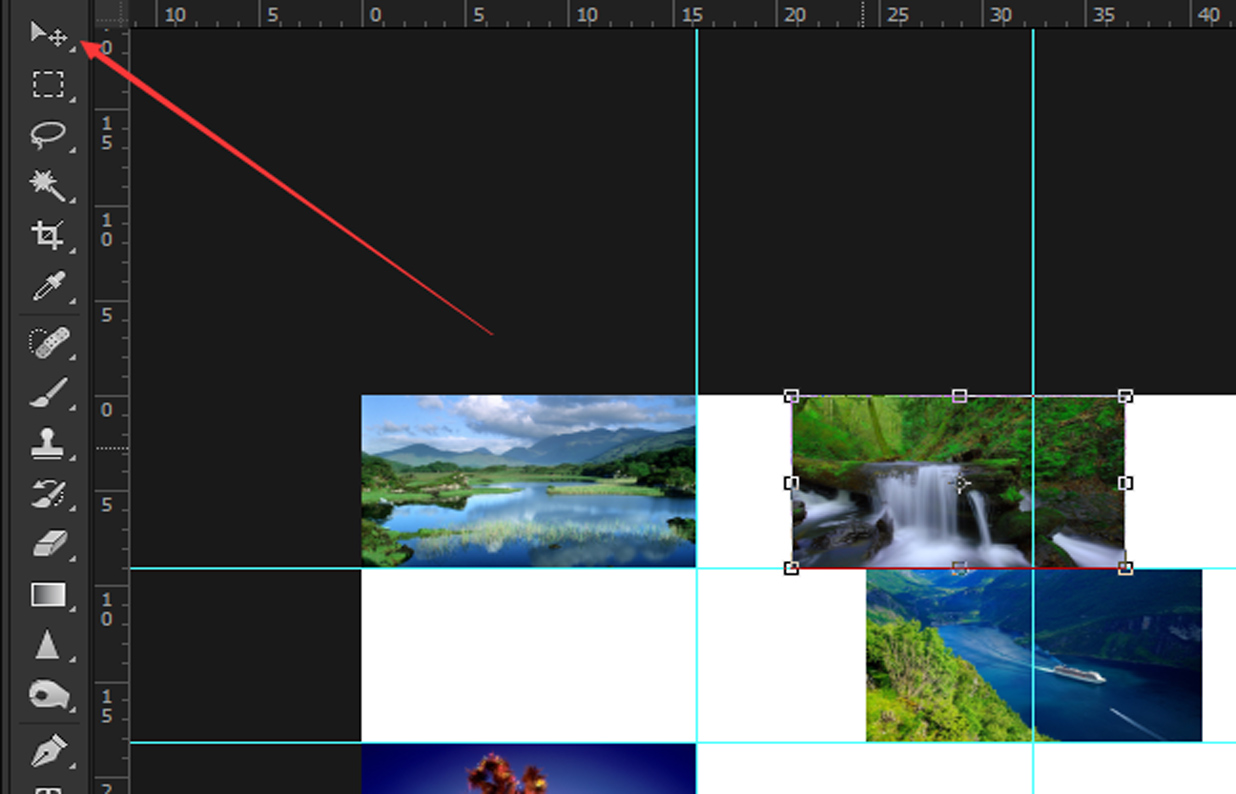
Task: Select the Magic Wand tool
Action: click(x=48, y=185)
